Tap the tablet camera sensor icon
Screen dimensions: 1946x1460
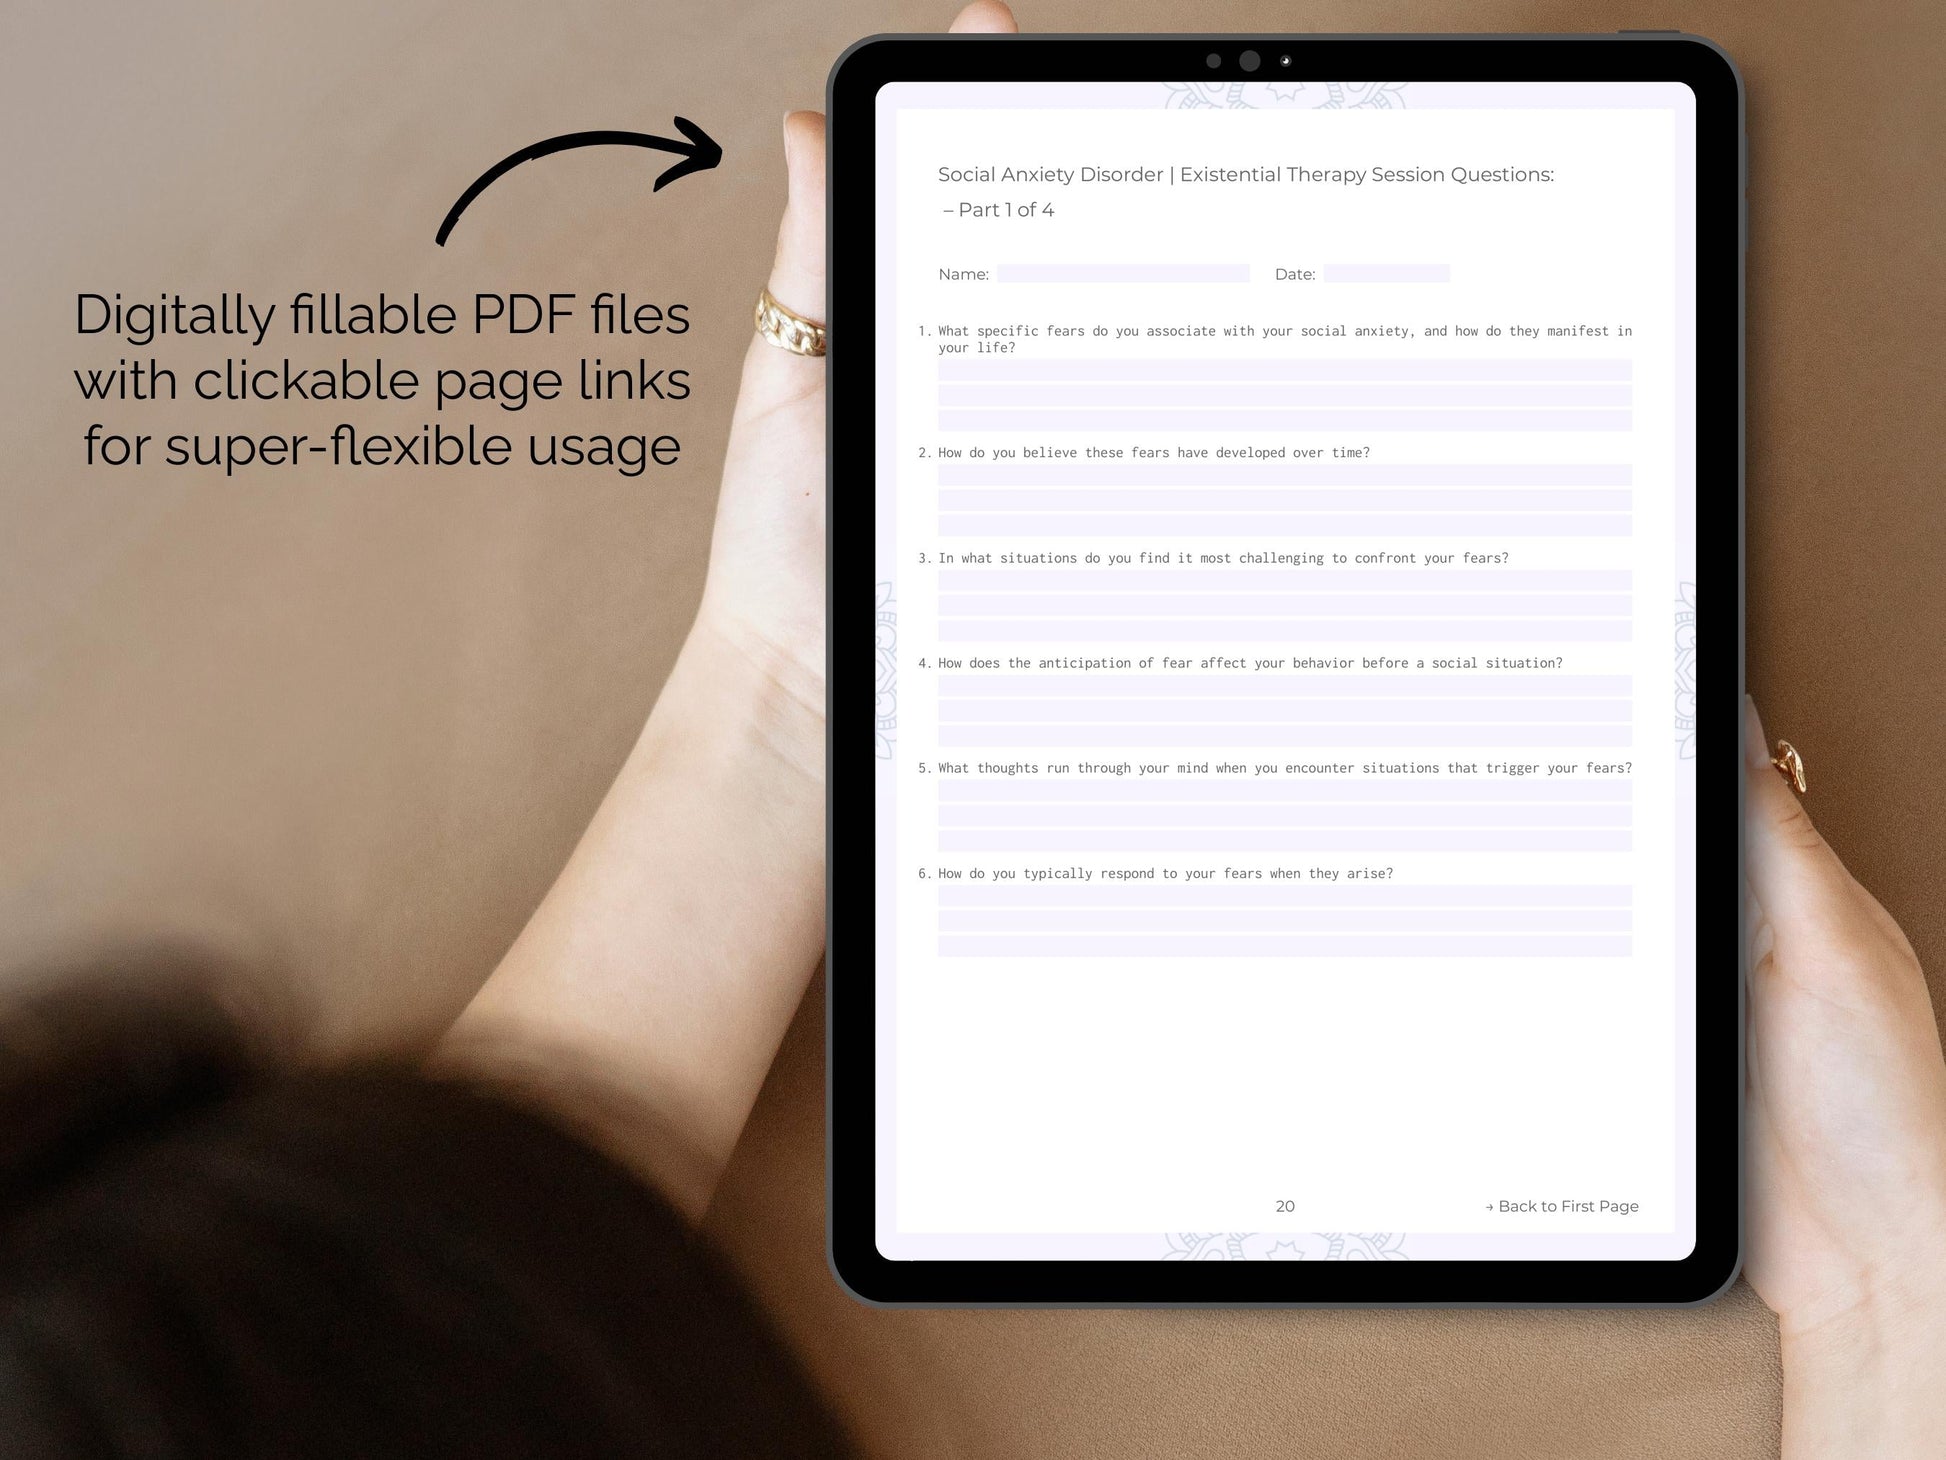1288,61
